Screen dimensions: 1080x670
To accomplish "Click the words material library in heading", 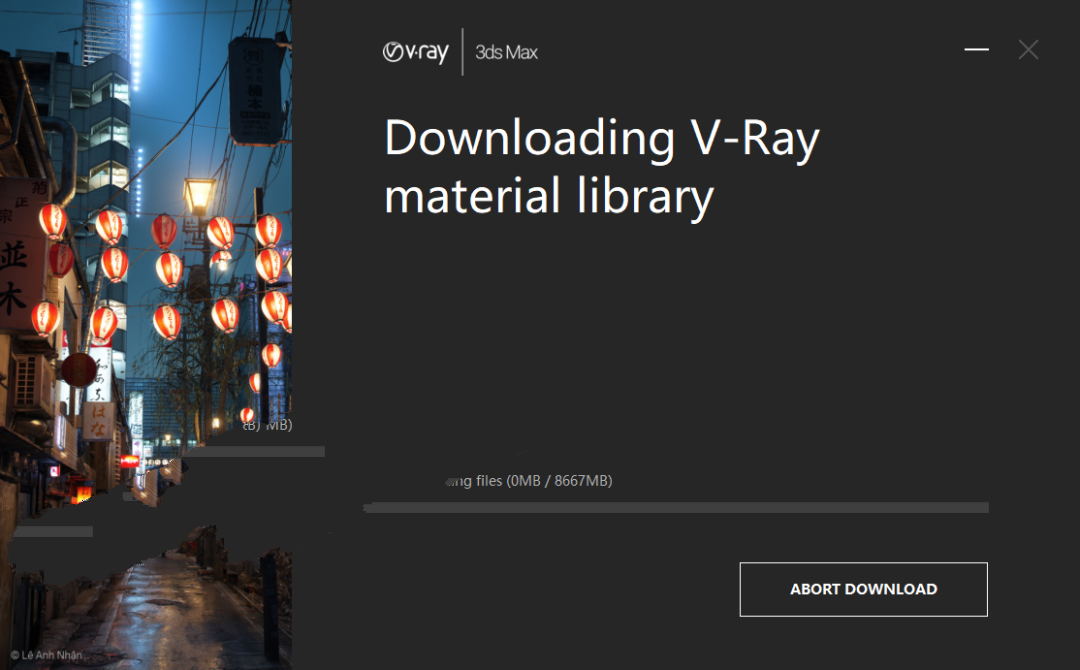I will coord(549,197).
